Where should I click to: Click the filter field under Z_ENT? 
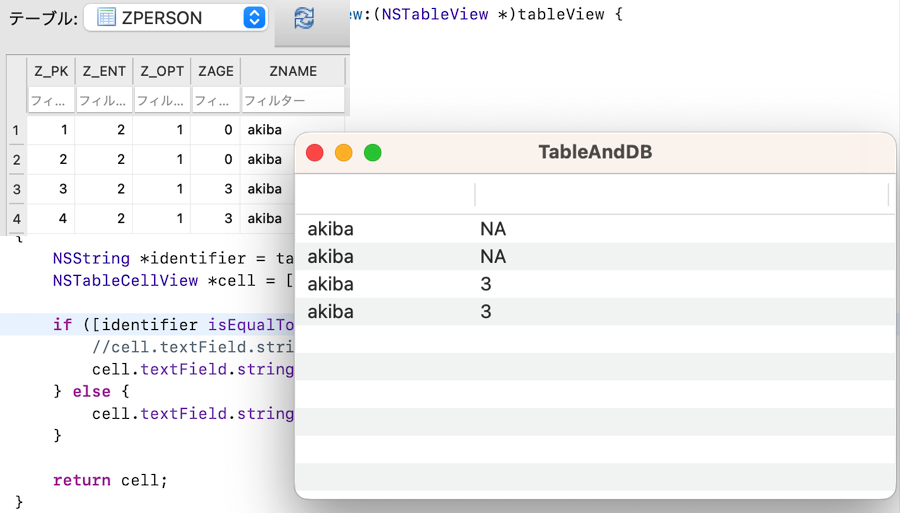[x=103, y=101]
